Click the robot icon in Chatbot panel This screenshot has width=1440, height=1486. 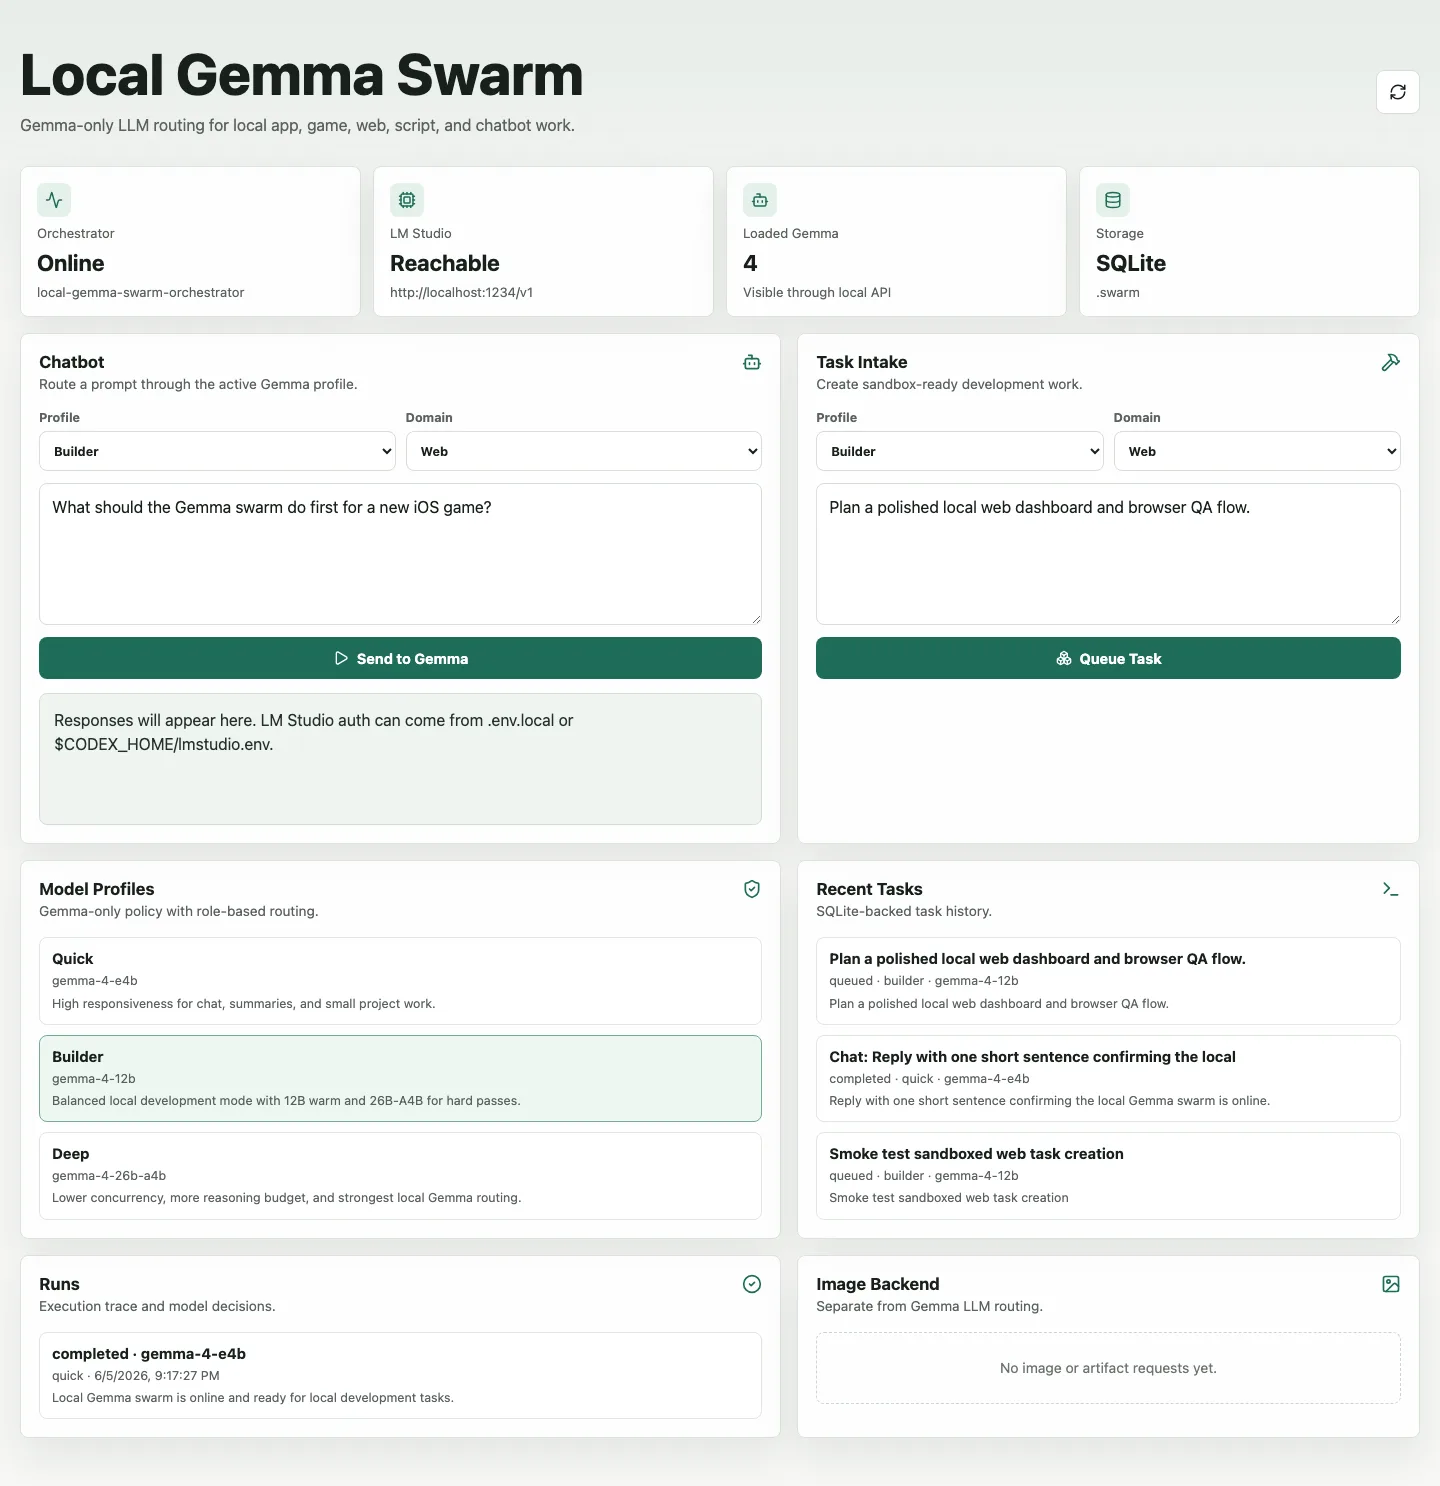coord(752,362)
